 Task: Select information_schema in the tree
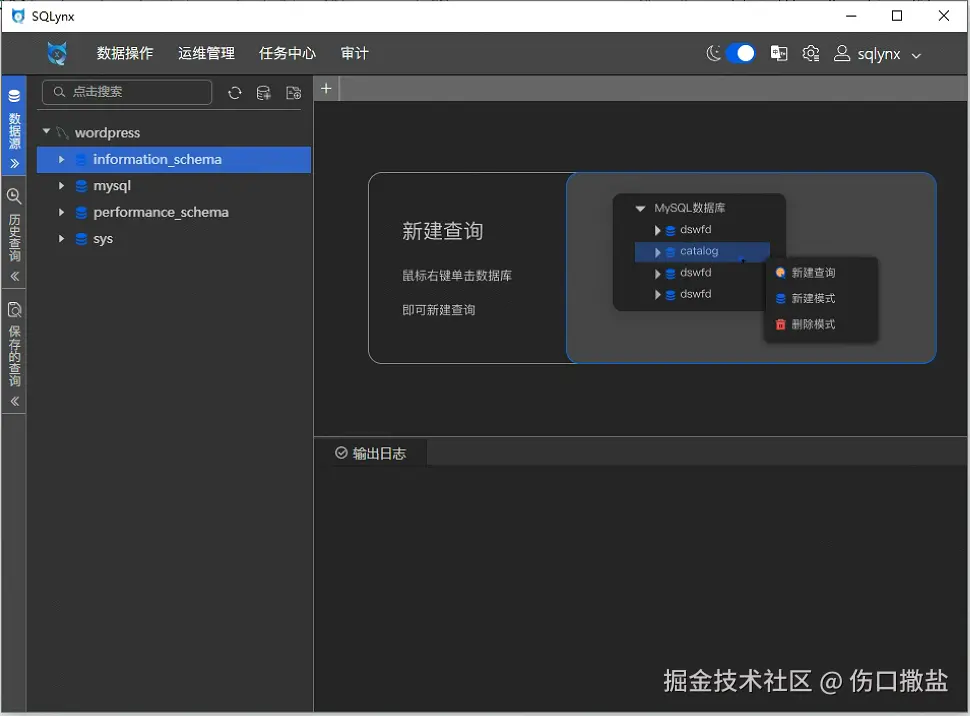tap(174, 160)
